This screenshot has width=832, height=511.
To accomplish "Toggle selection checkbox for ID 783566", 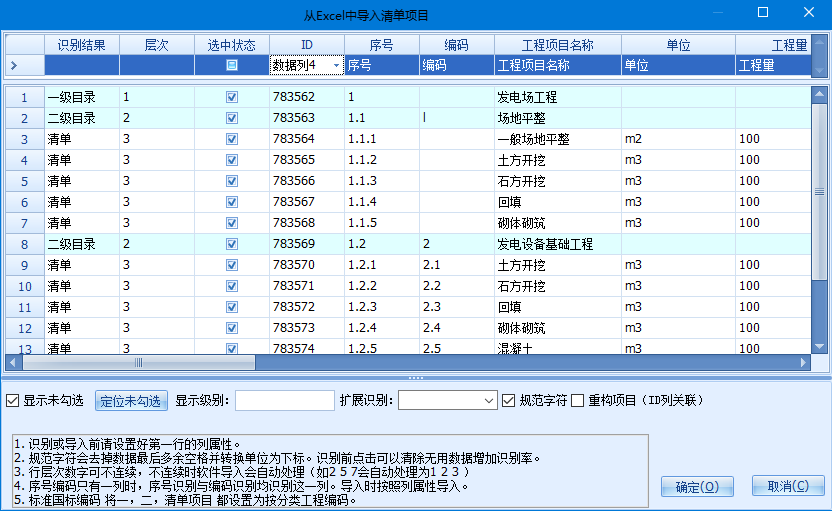I will click(x=232, y=181).
